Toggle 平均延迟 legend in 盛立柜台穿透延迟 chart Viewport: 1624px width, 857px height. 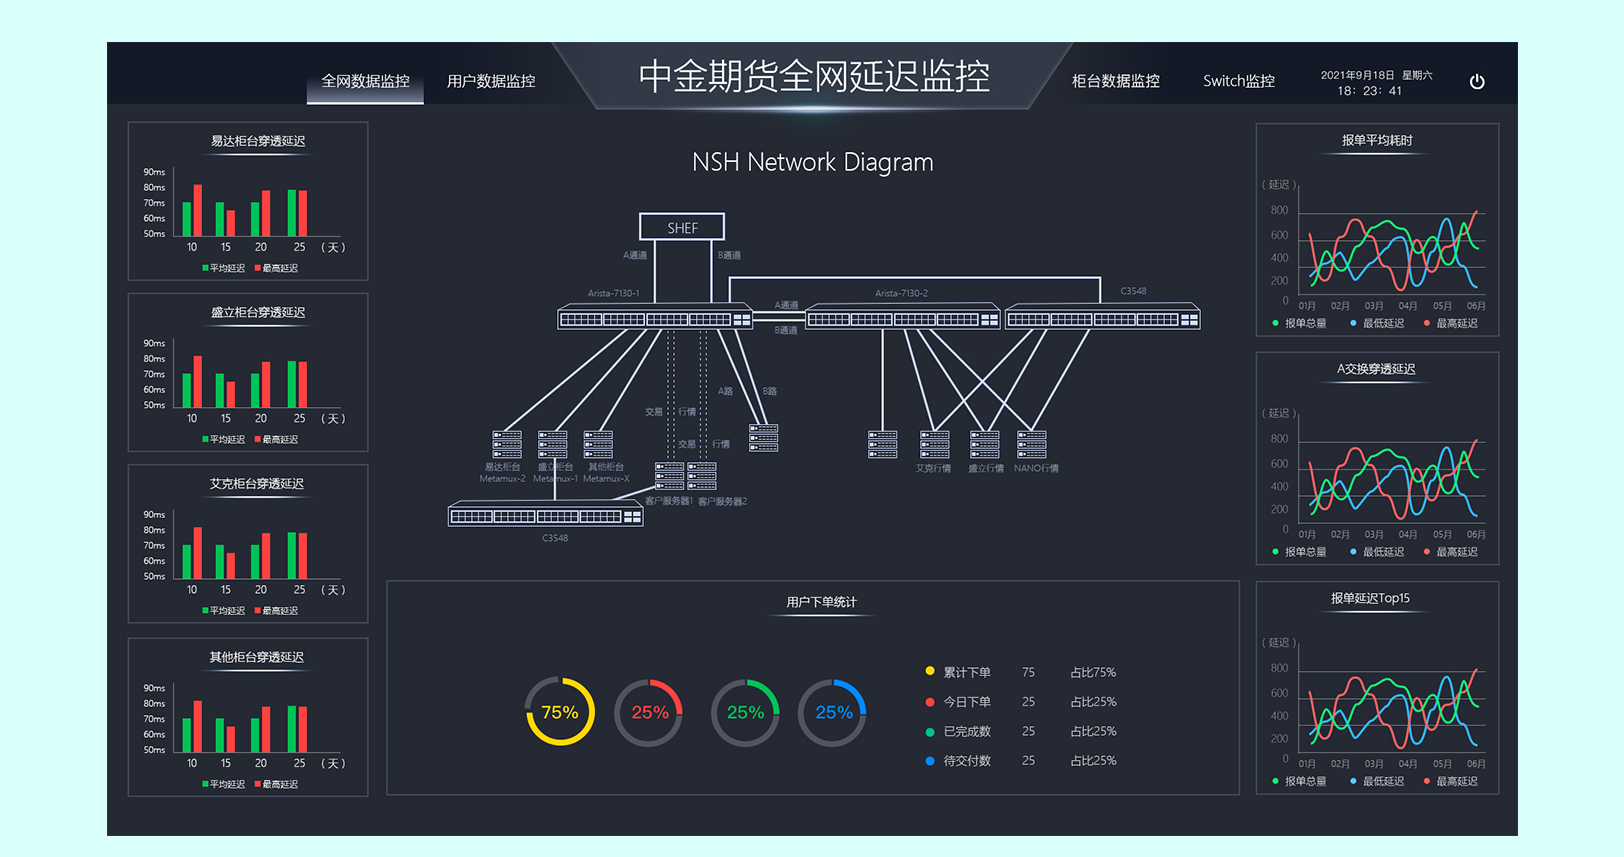tap(224, 439)
